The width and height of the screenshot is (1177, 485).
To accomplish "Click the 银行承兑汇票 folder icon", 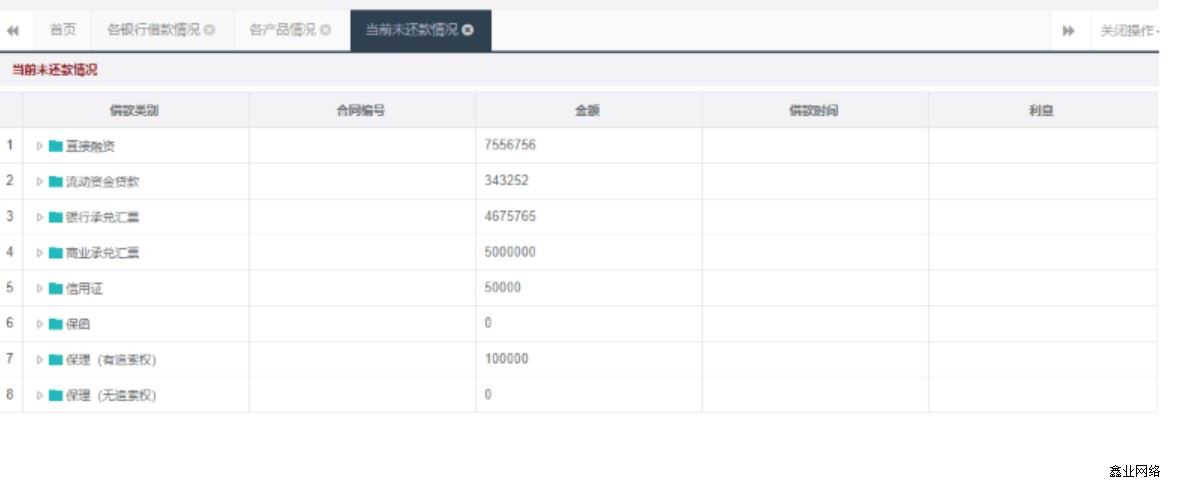I will 56,217.
